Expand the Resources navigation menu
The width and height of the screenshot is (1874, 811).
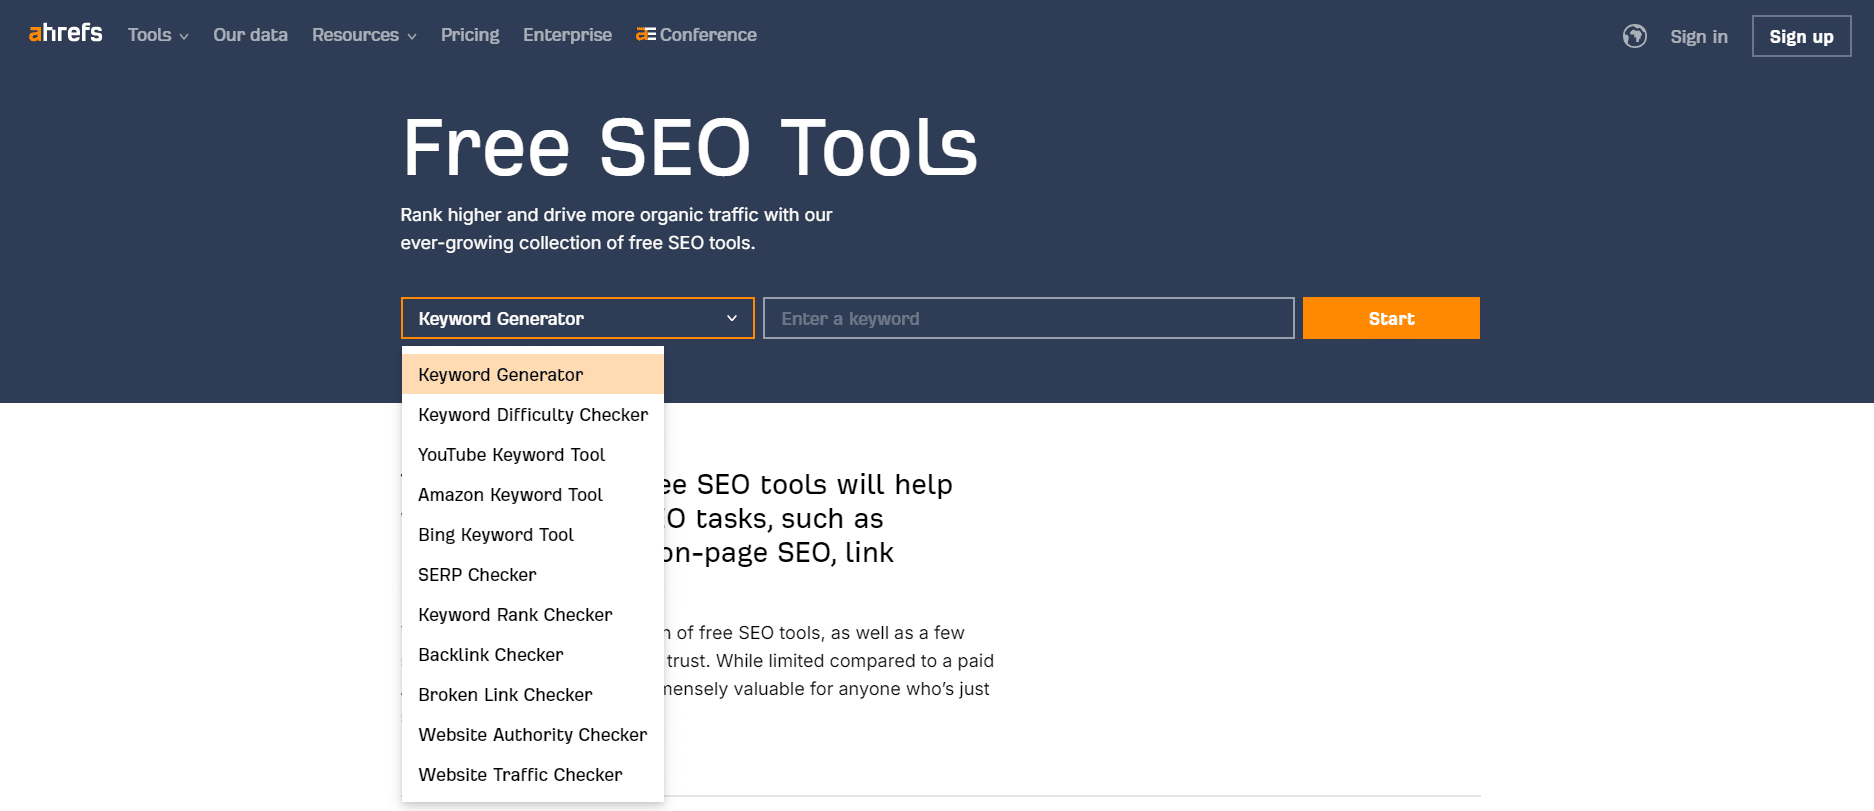pos(364,35)
